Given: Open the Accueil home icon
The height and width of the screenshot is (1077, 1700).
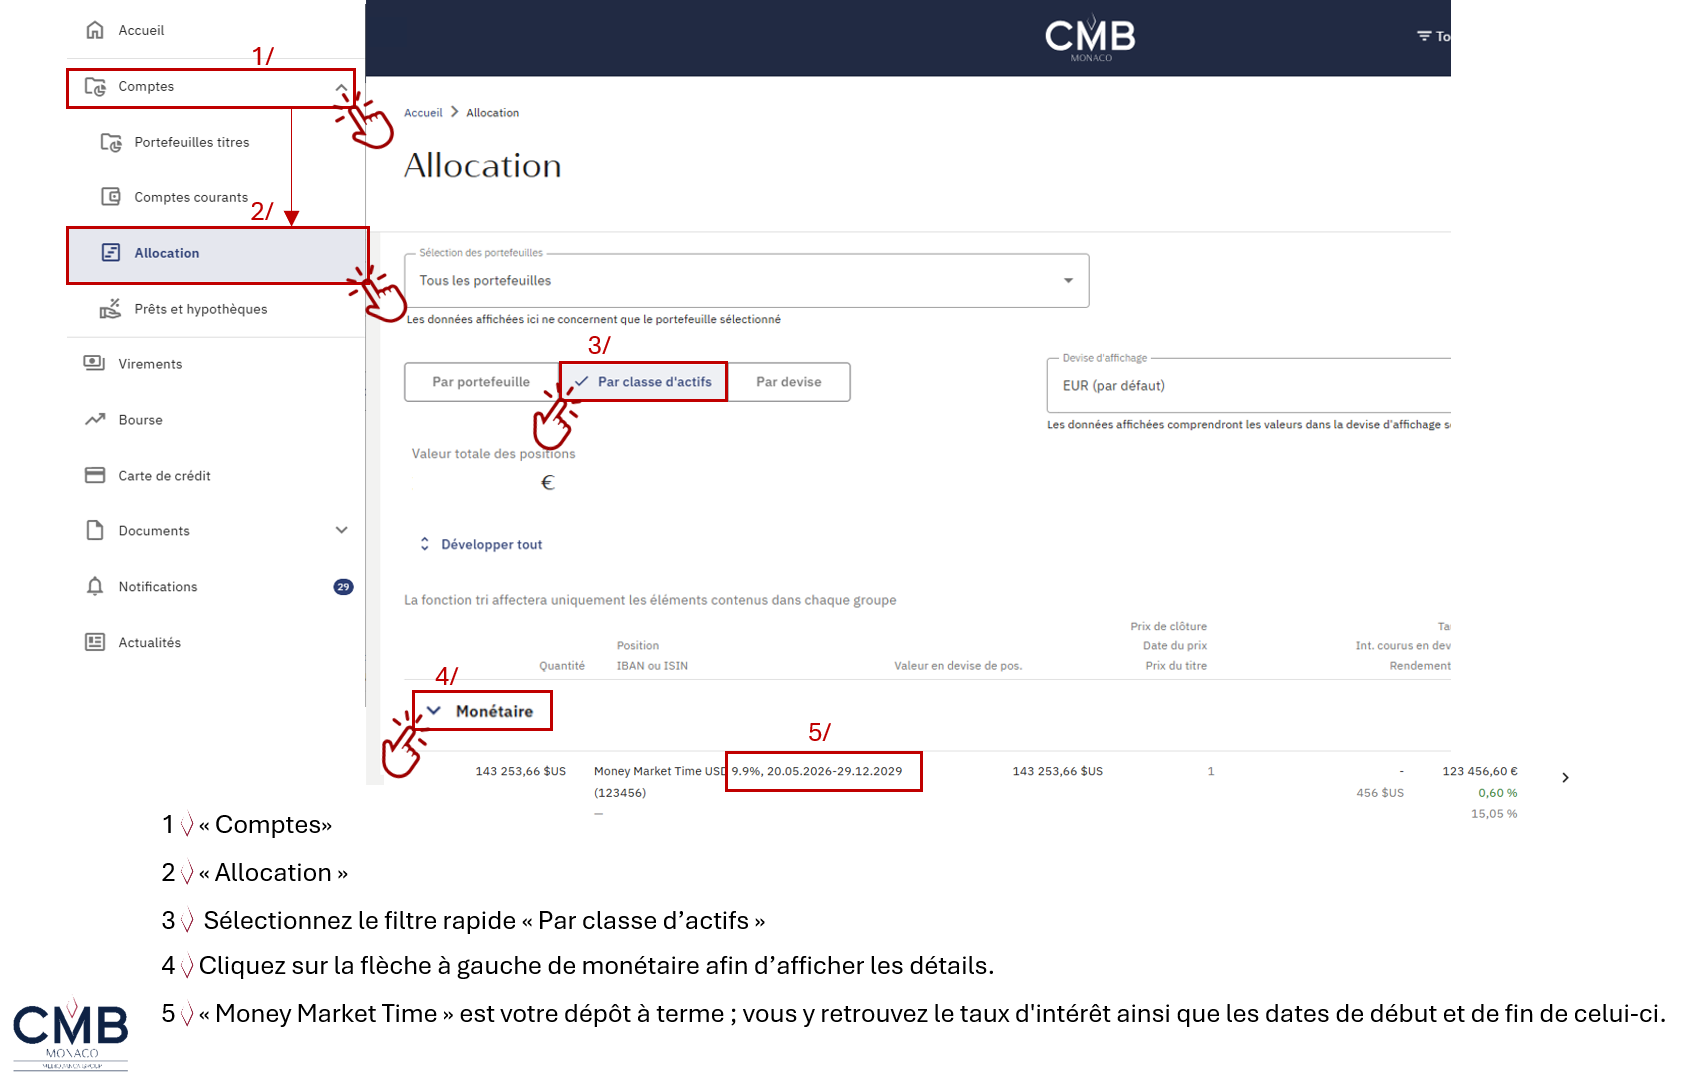Looking at the screenshot, I should [95, 30].
